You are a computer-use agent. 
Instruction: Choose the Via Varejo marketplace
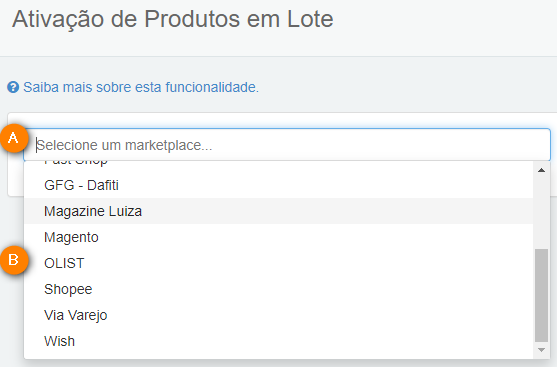tap(278, 315)
